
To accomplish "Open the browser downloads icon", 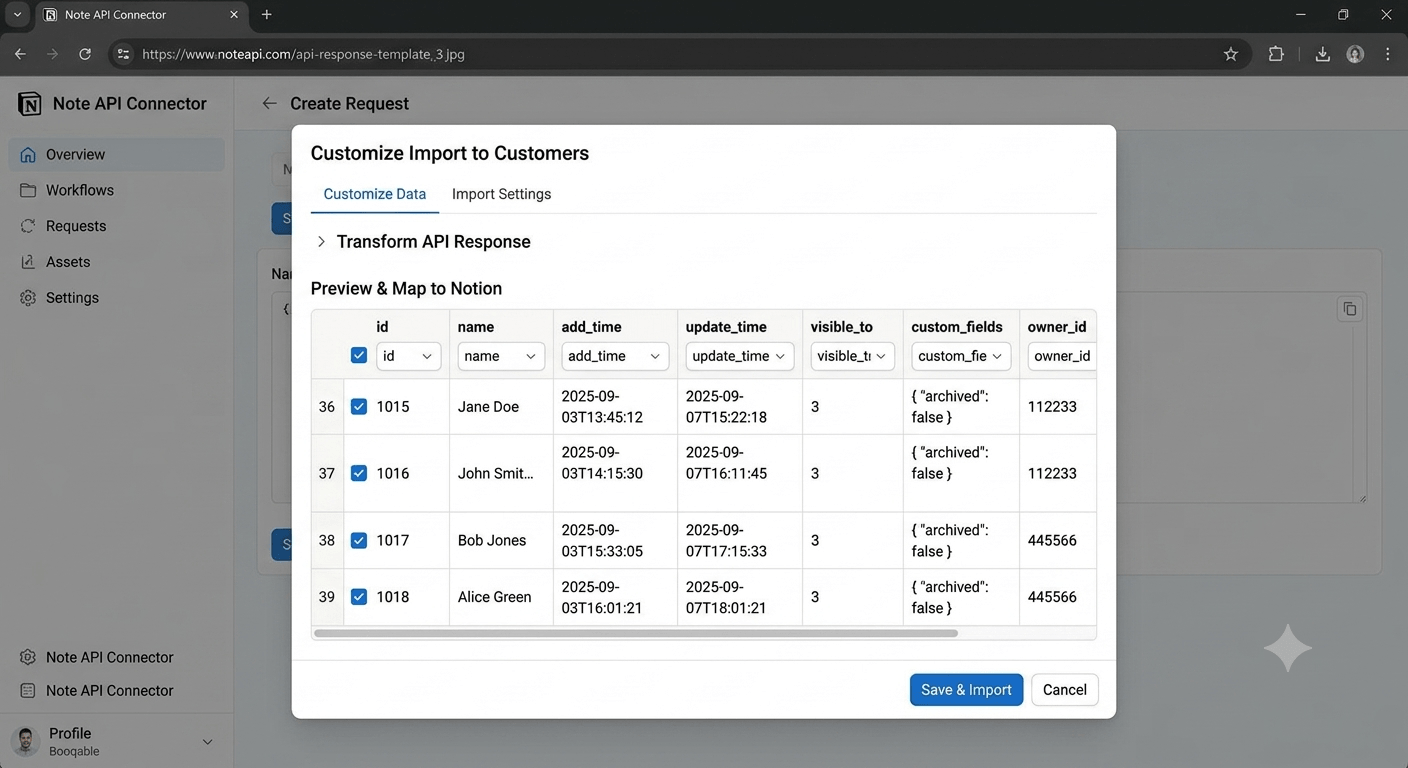I will (1322, 54).
